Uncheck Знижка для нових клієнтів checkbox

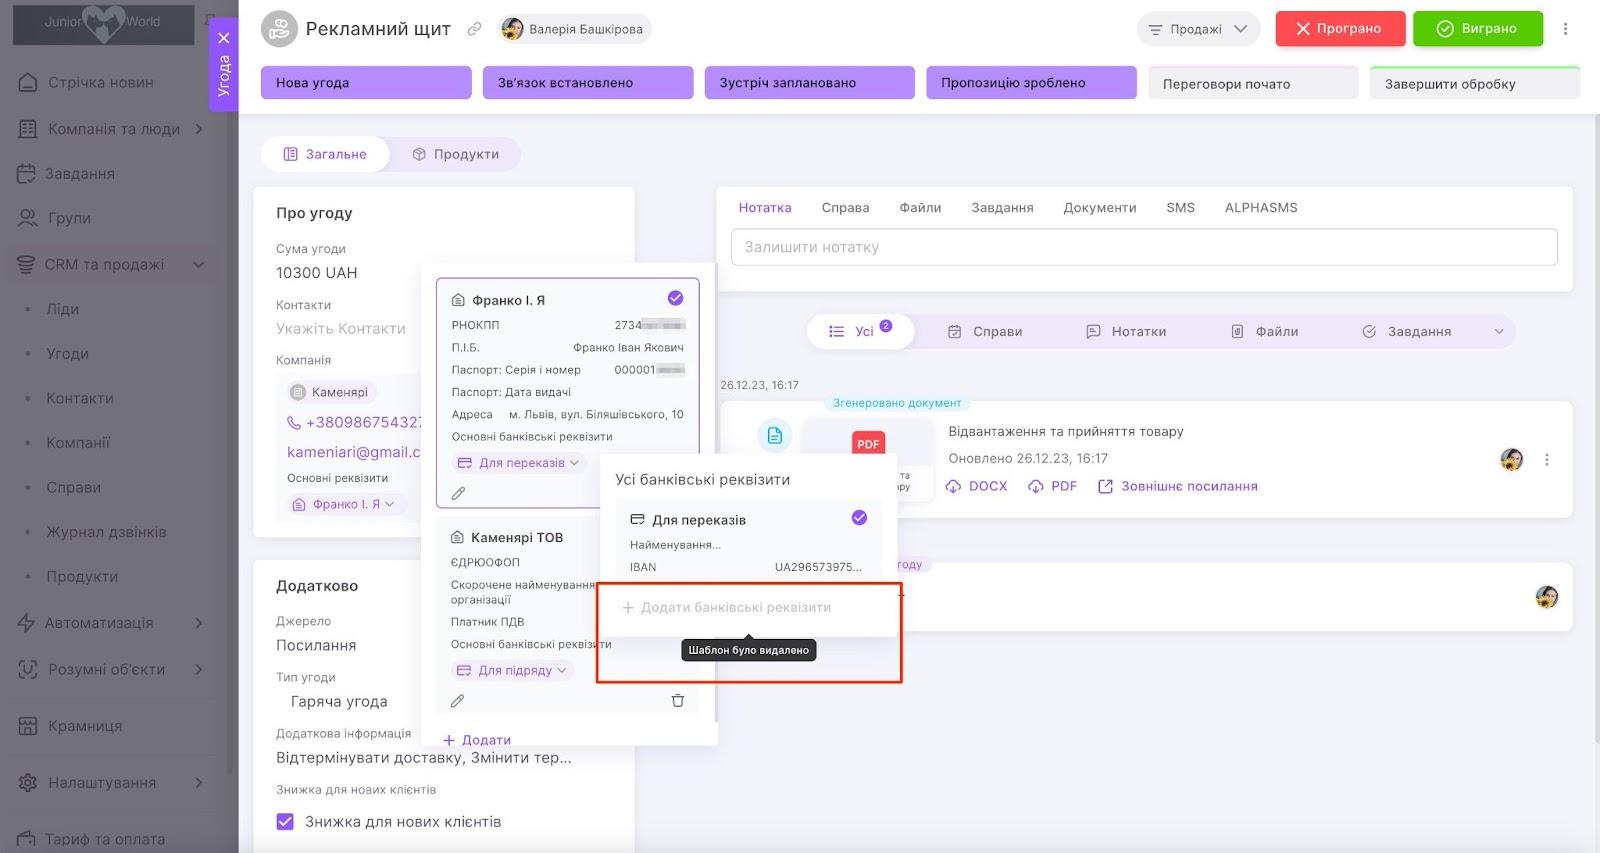pyautogui.click(x=285, y=822)
